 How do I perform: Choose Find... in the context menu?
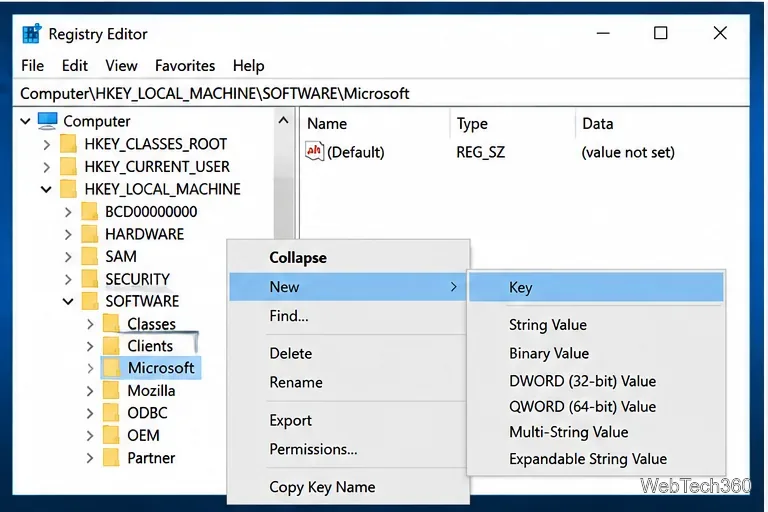click(349, 316)
